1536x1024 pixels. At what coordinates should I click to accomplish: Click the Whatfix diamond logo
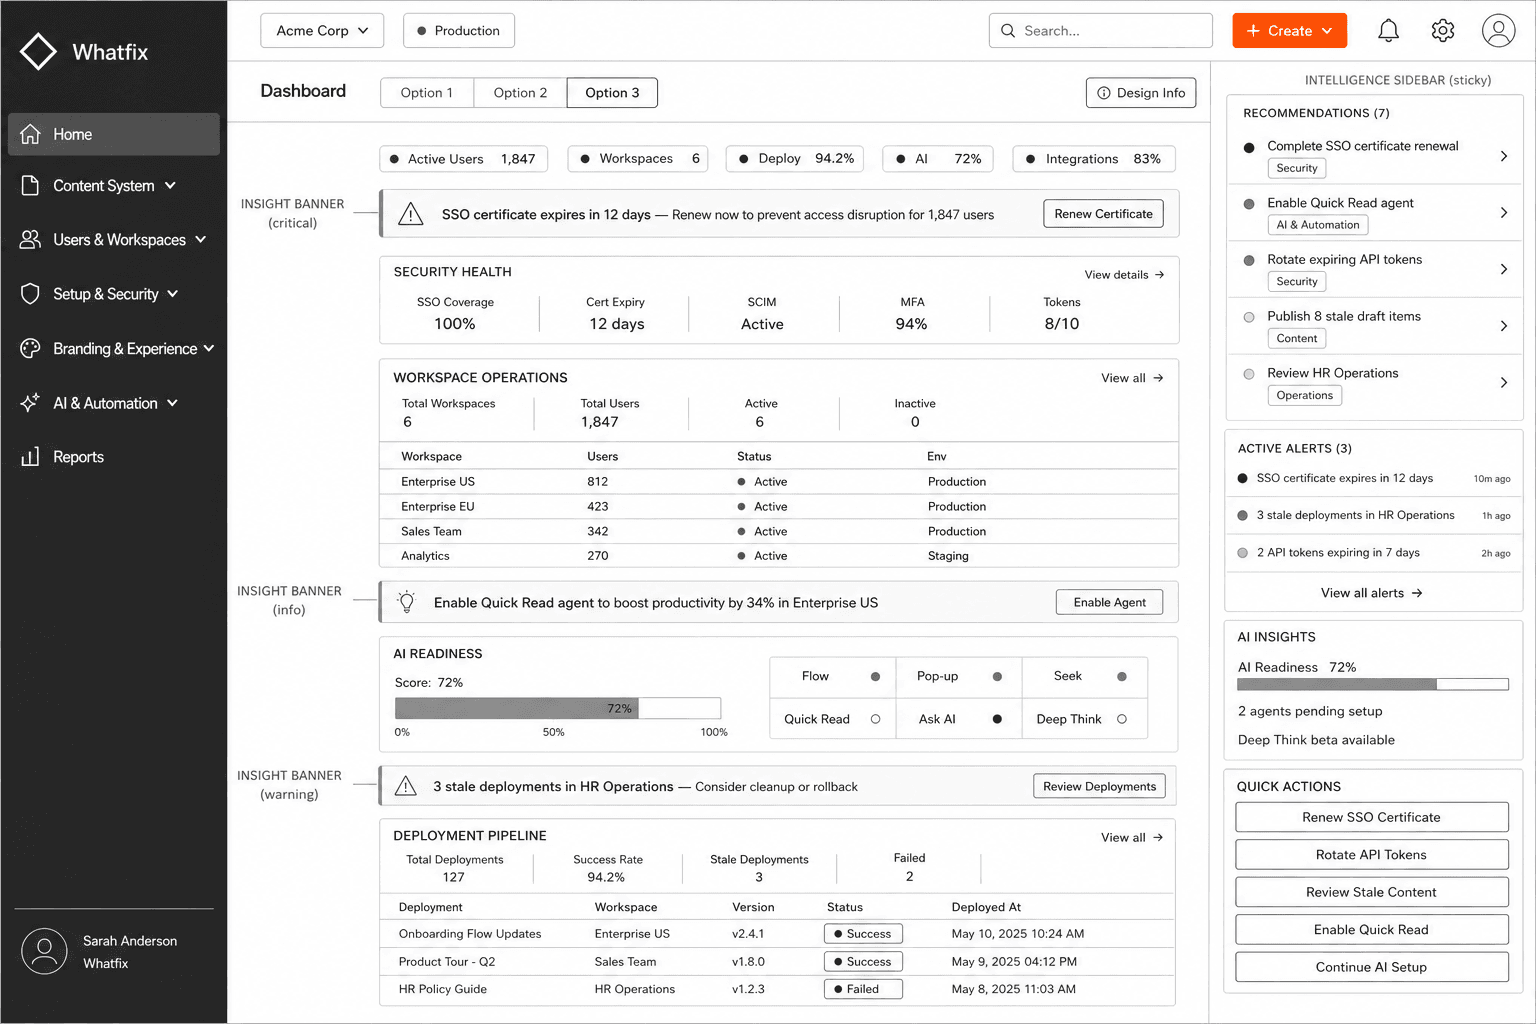(38, 52)
